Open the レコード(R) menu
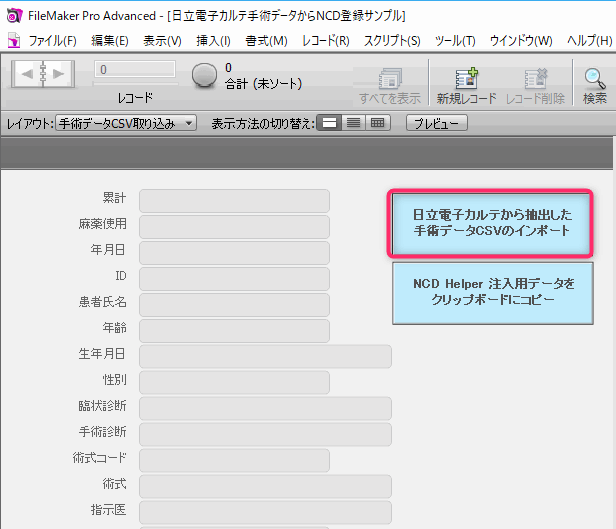616x529 pixels. coord(326,40)
